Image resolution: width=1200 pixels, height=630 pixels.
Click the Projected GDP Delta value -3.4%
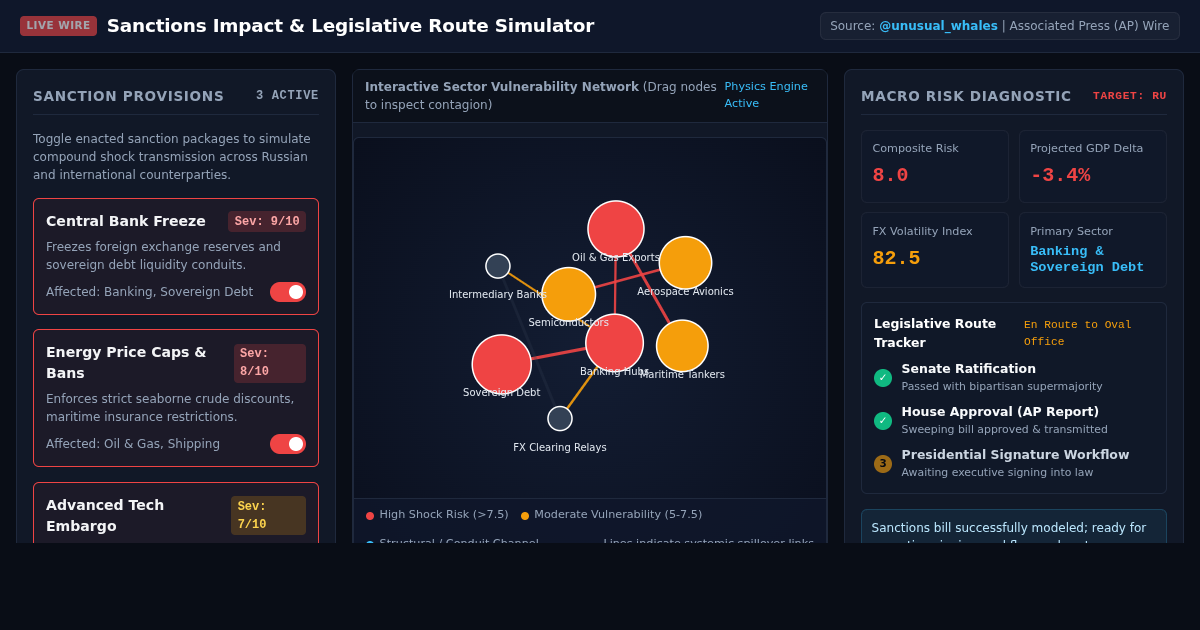tap(1060, 176)
